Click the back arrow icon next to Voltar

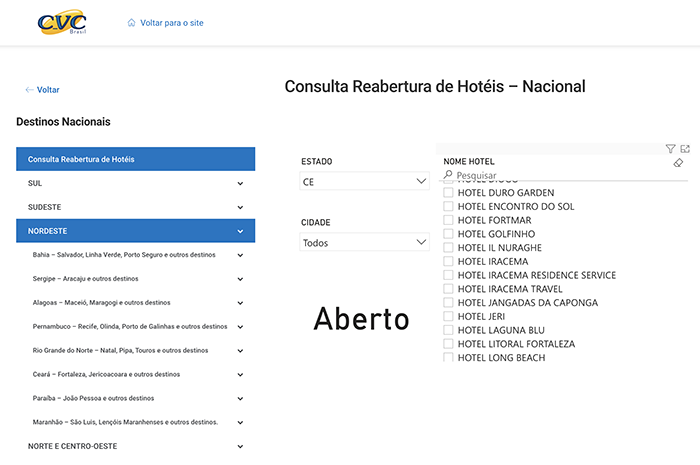pos(29,90)
